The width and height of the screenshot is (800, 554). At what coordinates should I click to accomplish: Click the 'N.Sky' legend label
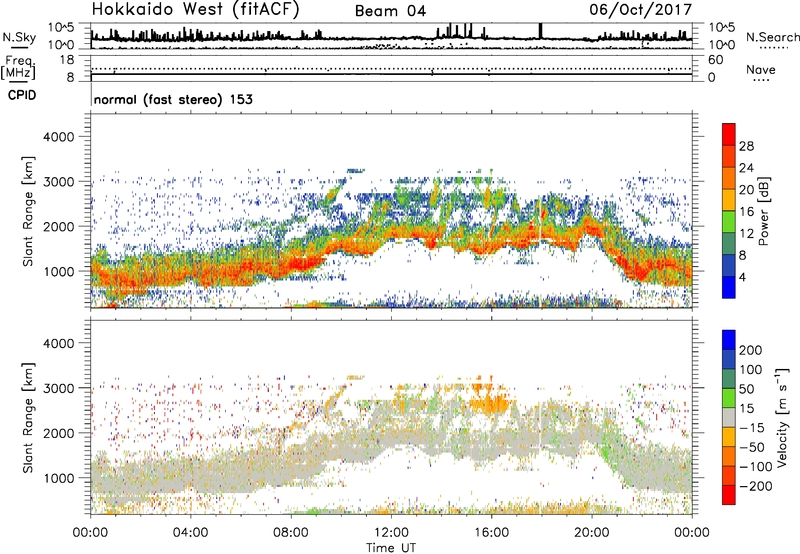19,37
